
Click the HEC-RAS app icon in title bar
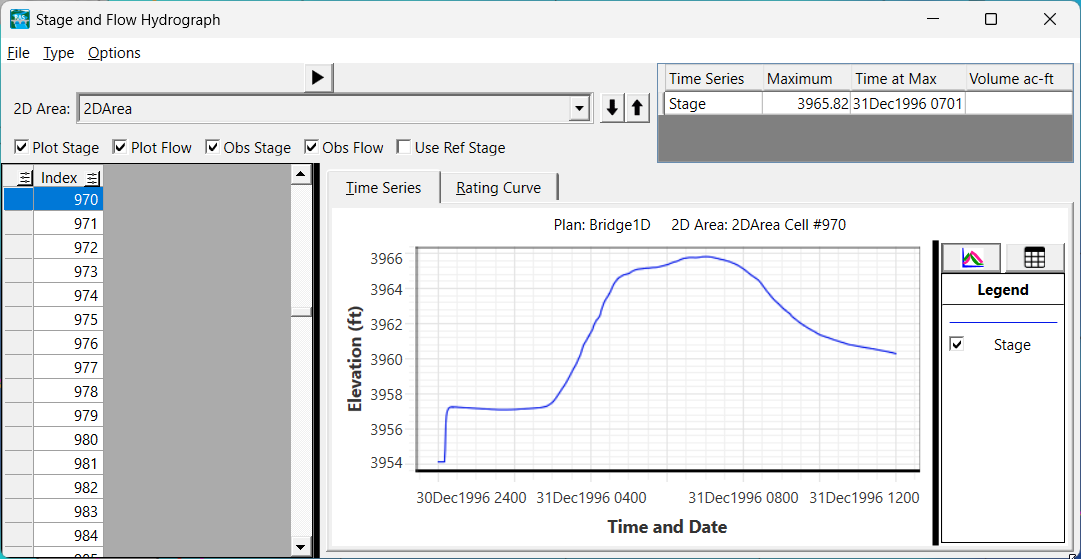19,19
